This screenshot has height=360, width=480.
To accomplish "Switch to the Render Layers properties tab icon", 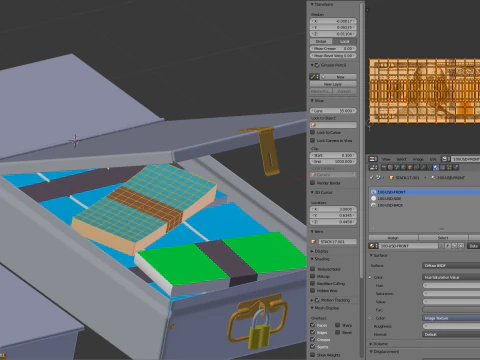I will click(x=390, y=167).
